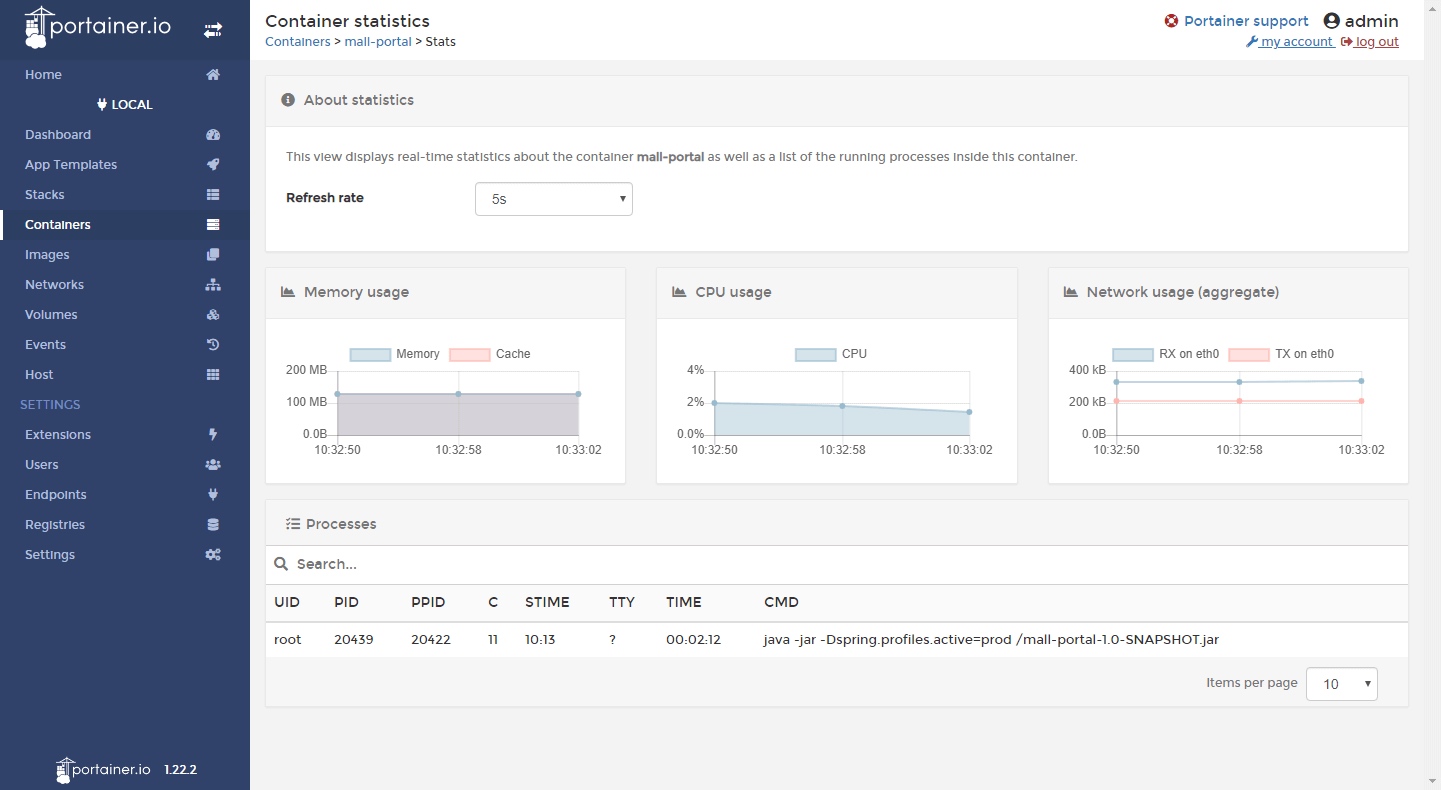Toggle the TX on eth0 color swatch
Screen dimensions: 1441x790
coord(1248,354)
